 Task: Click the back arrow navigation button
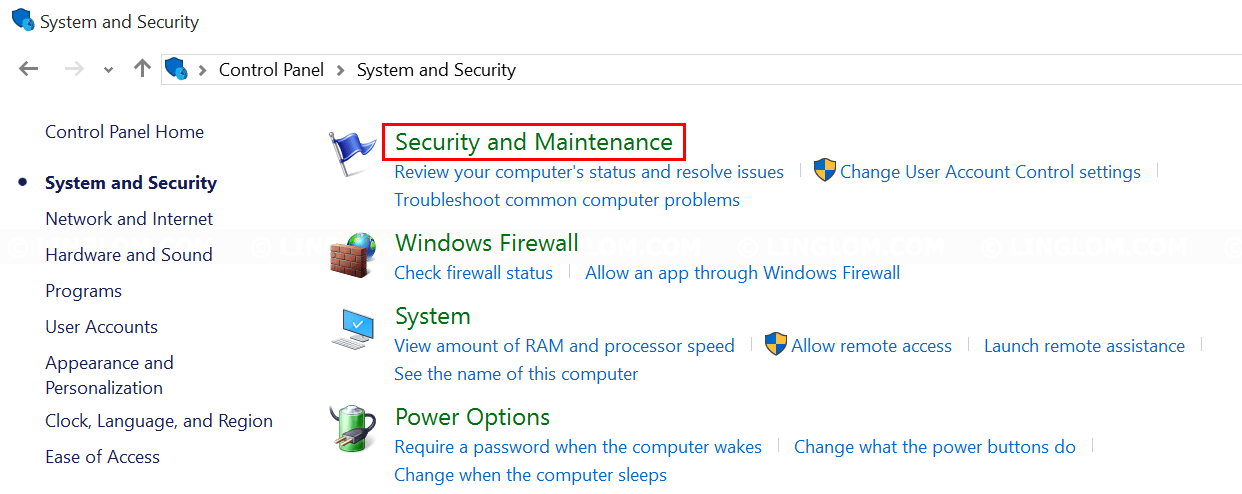[x=29, y=69]
